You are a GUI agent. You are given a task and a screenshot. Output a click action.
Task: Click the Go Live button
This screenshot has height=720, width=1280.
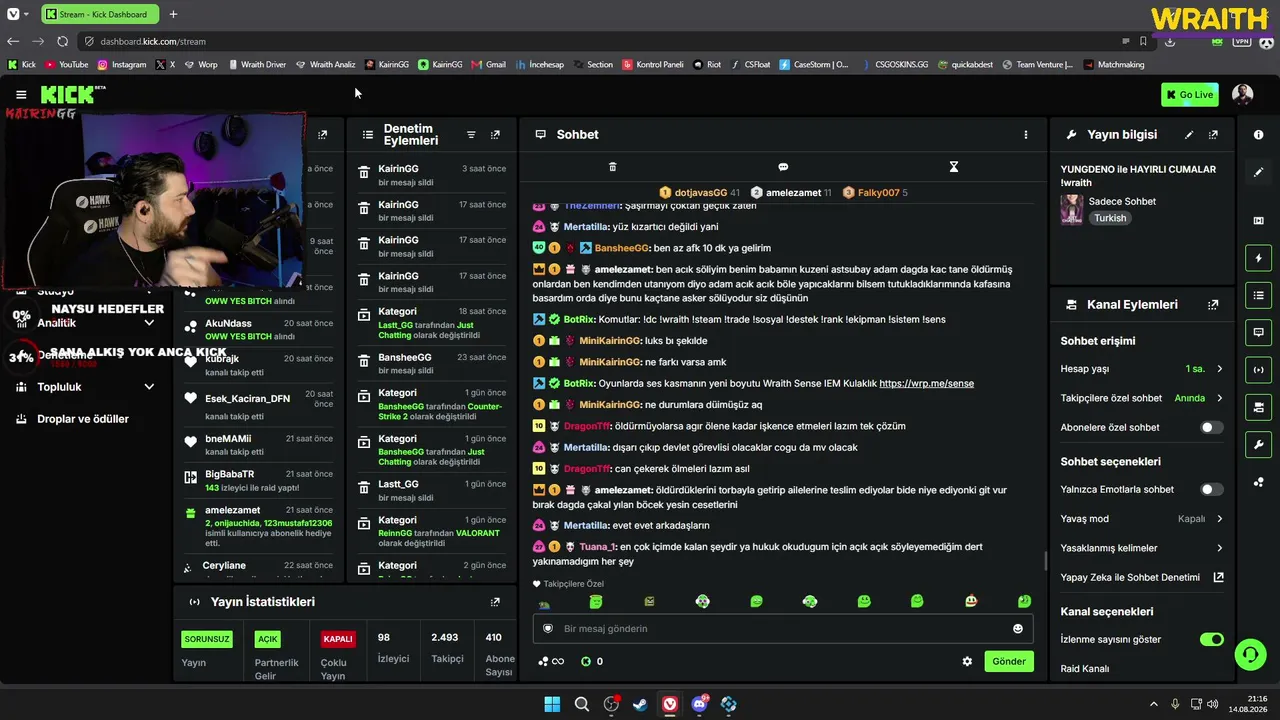pyautogui.click(x=1190, y=95)
